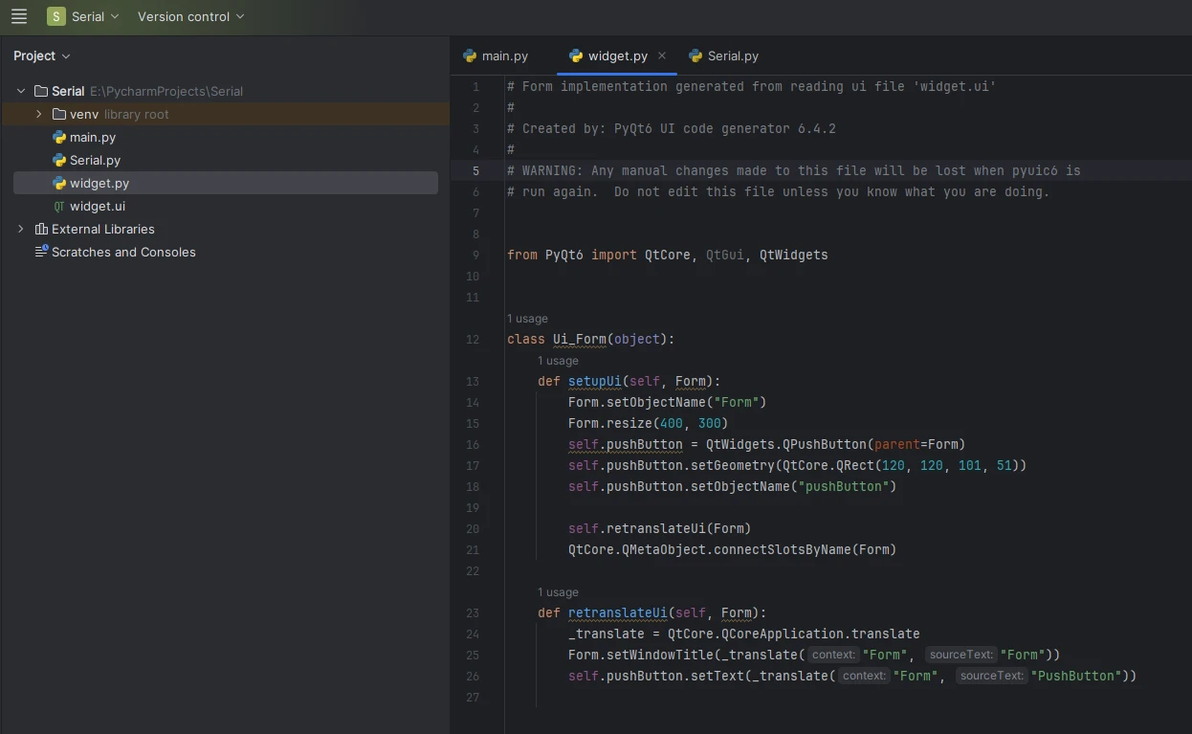This screenshot has width=1192, height=734.
Task: Click the '1 usage' hint above retranslateUi
Action: click(558, 592)
